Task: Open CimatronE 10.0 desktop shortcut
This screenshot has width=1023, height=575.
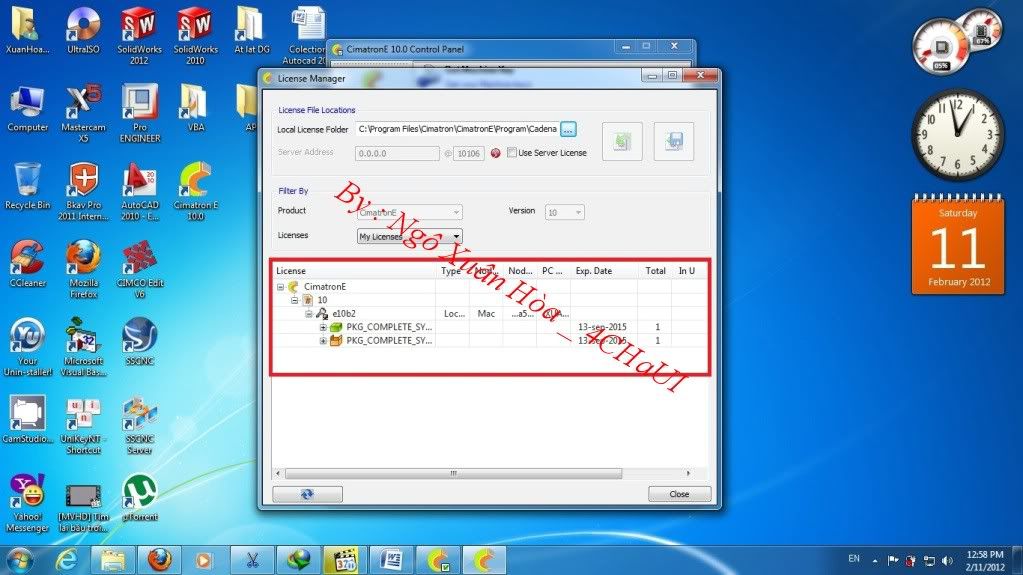Action: (195, 185)
